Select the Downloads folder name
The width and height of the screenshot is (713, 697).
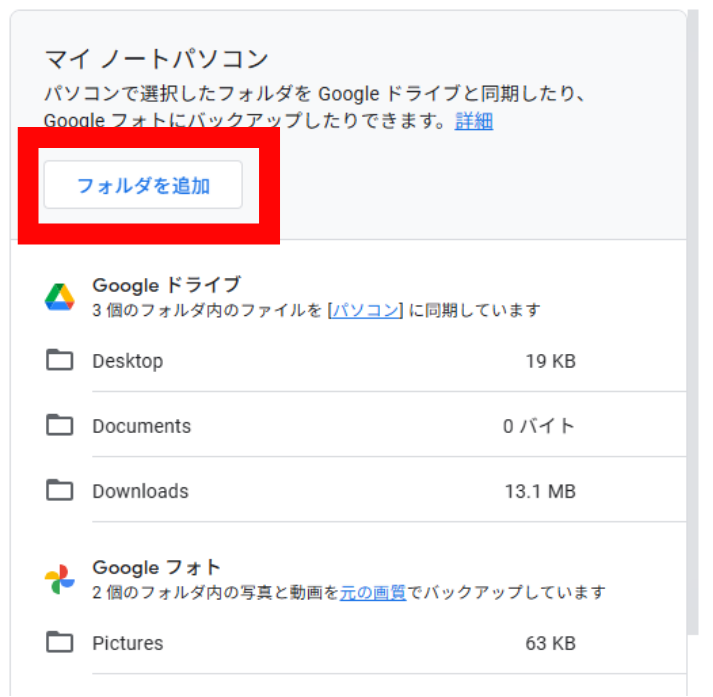click(140, 491)
